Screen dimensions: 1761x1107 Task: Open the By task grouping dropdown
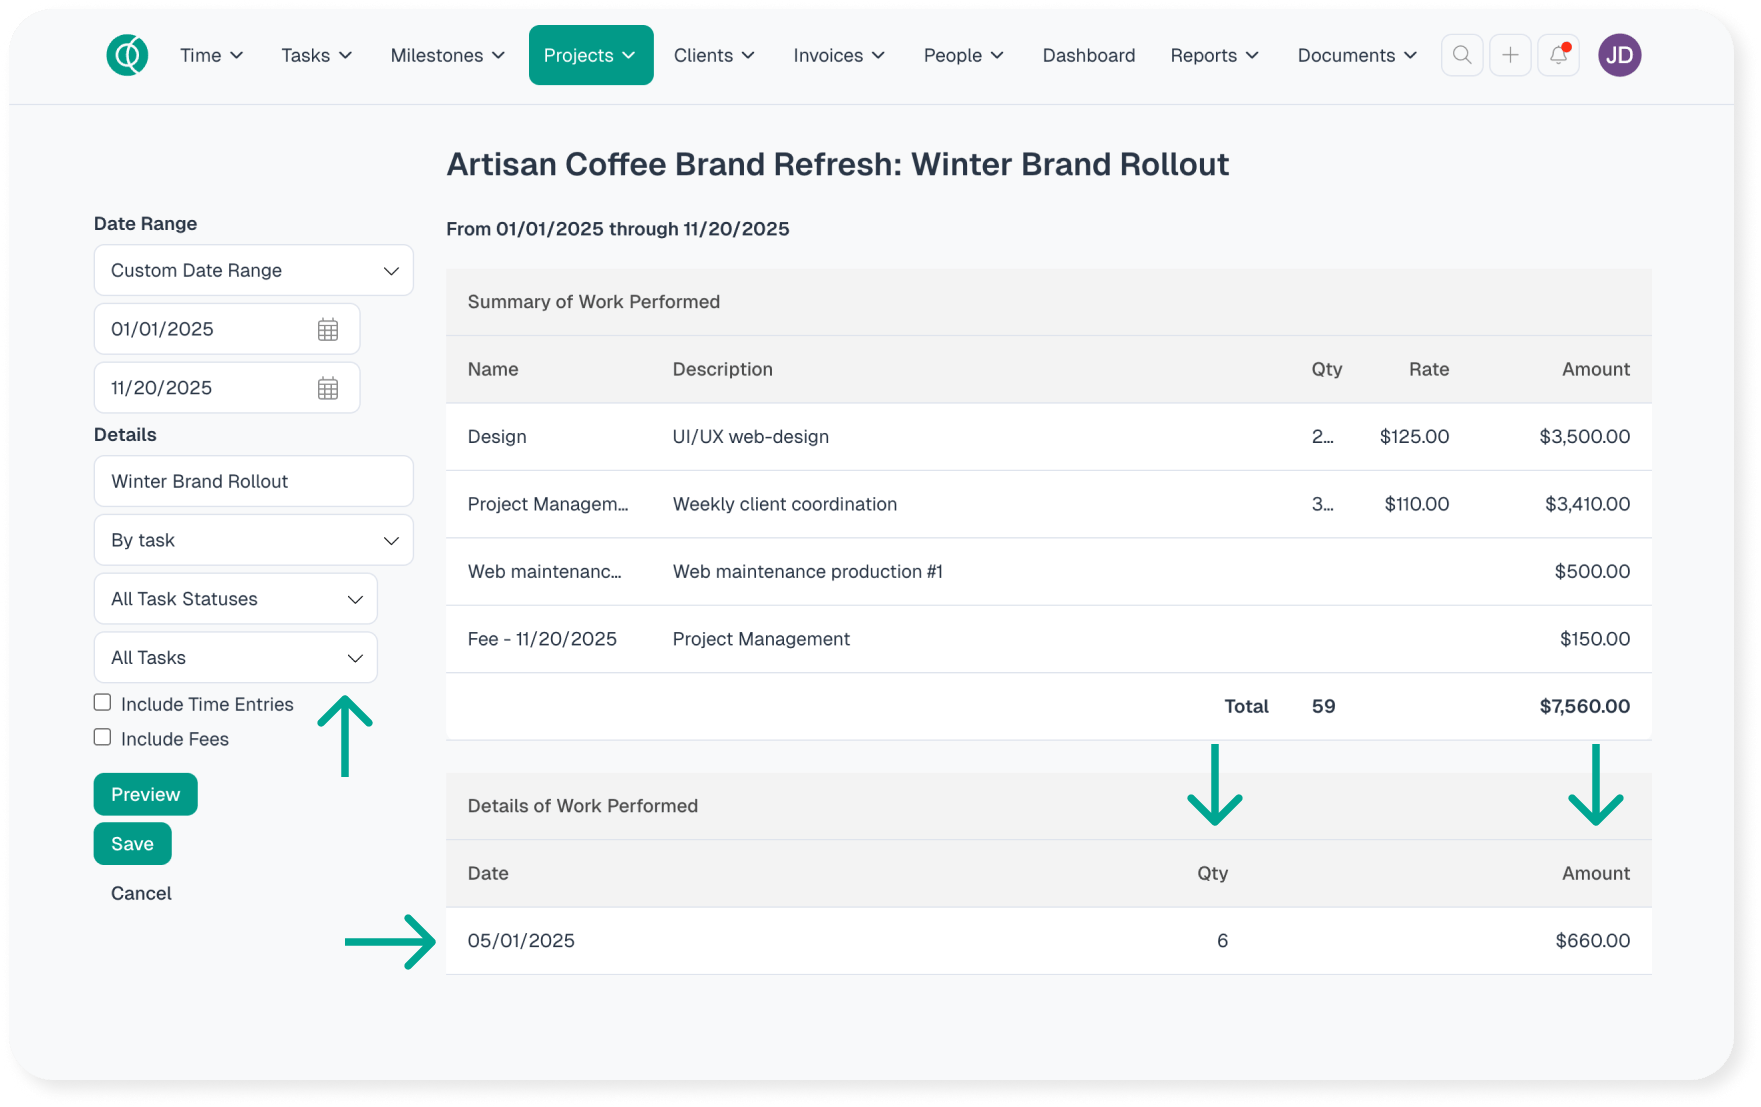point(254,540)
